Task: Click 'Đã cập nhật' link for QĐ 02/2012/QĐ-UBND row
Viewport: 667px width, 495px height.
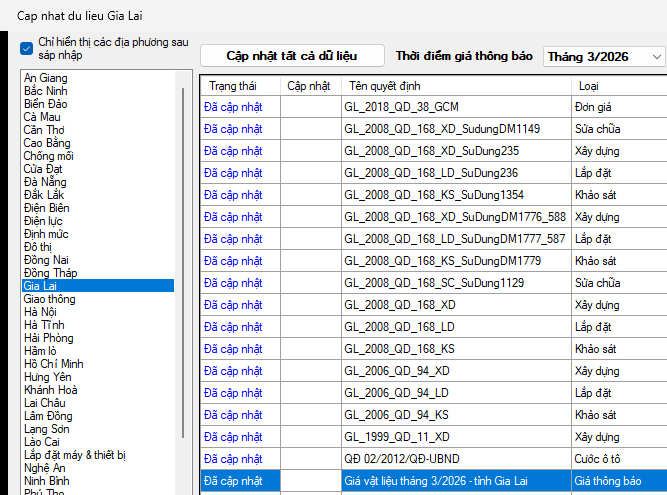Action: [232, 459]
